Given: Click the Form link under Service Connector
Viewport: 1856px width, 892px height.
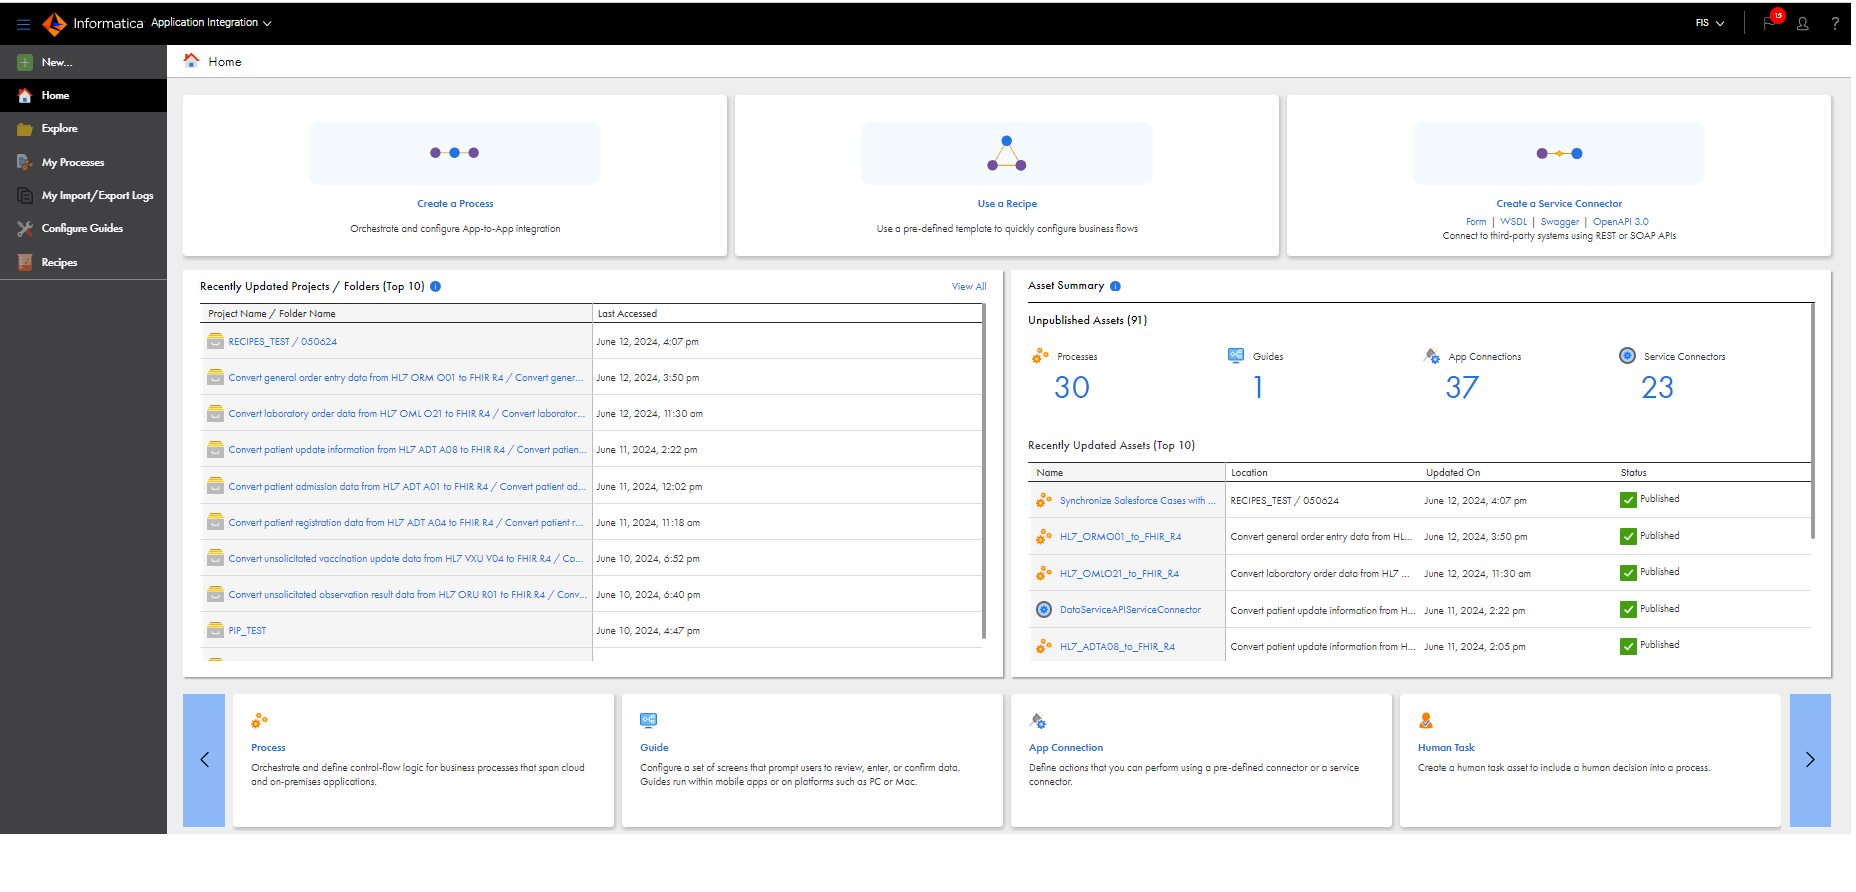Looking at the screenshot, I should (1476, 222).
